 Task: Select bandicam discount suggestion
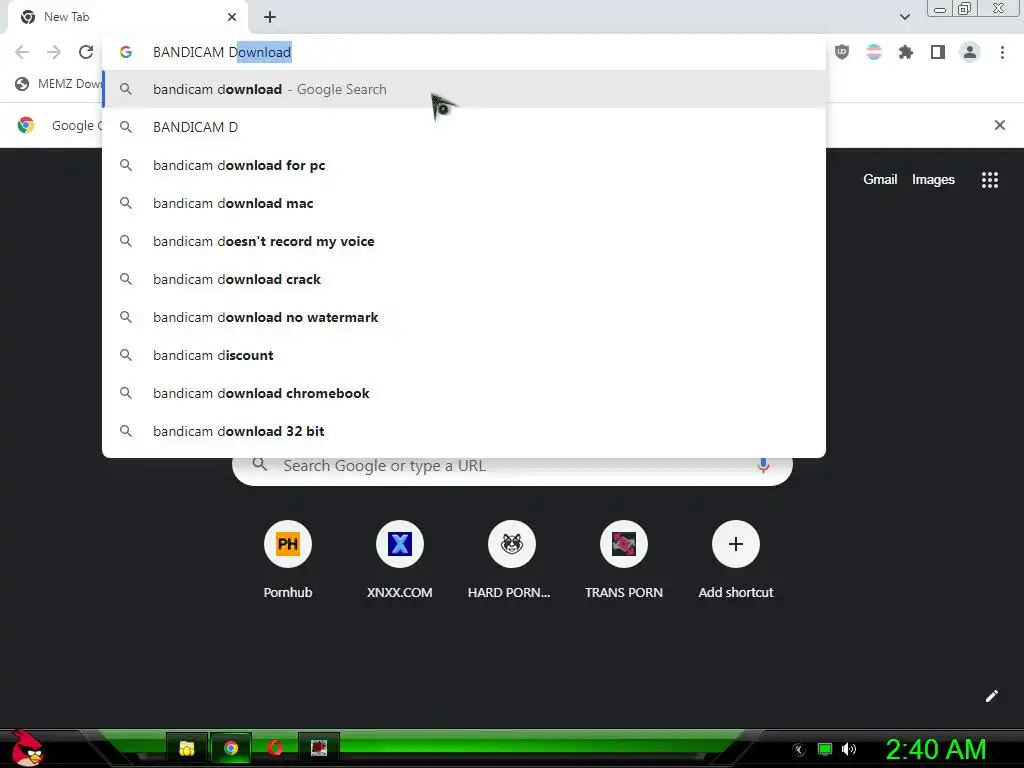[464, 355]
